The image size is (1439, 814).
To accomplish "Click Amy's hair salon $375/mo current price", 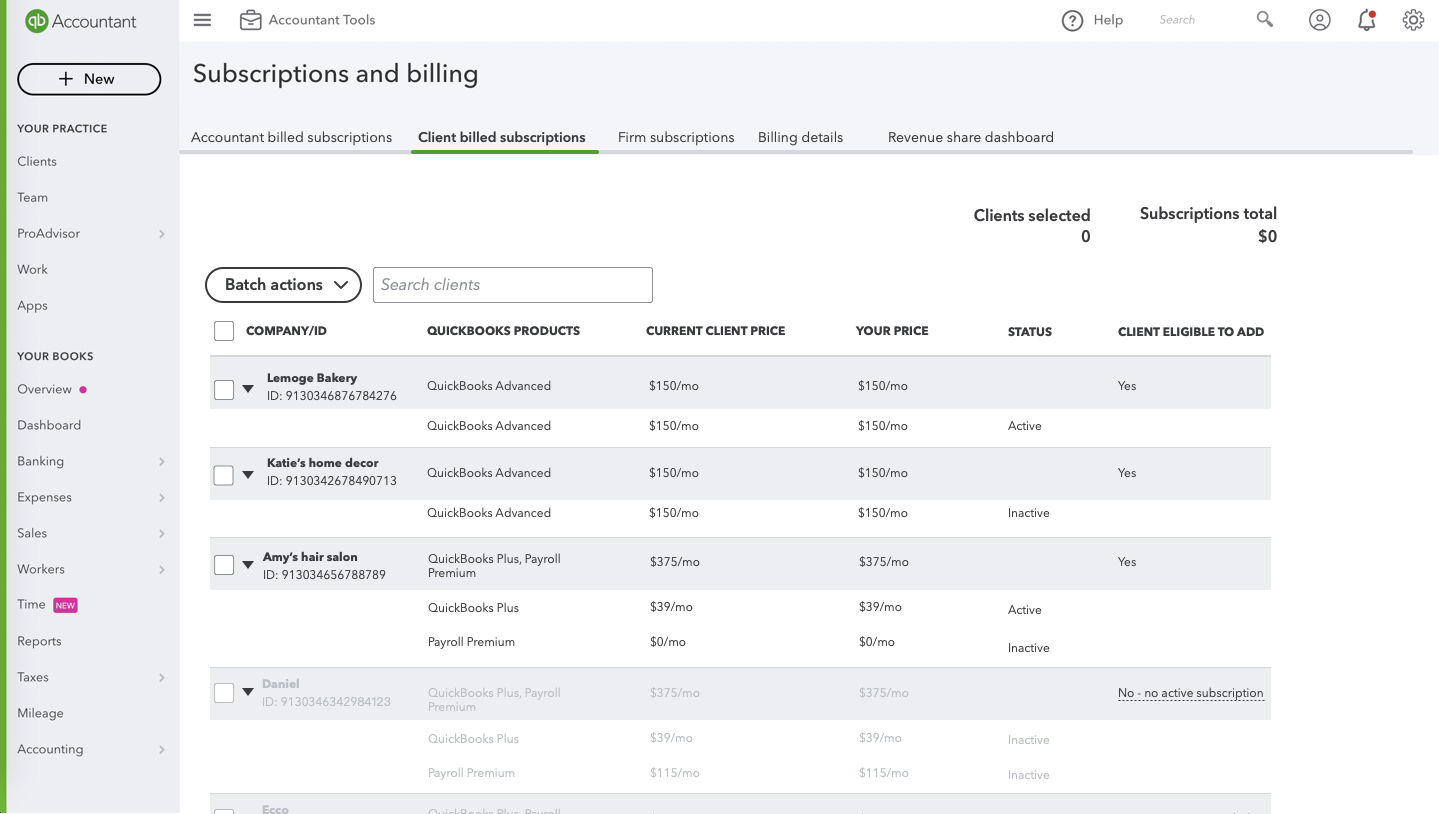I will pos(675,562).
